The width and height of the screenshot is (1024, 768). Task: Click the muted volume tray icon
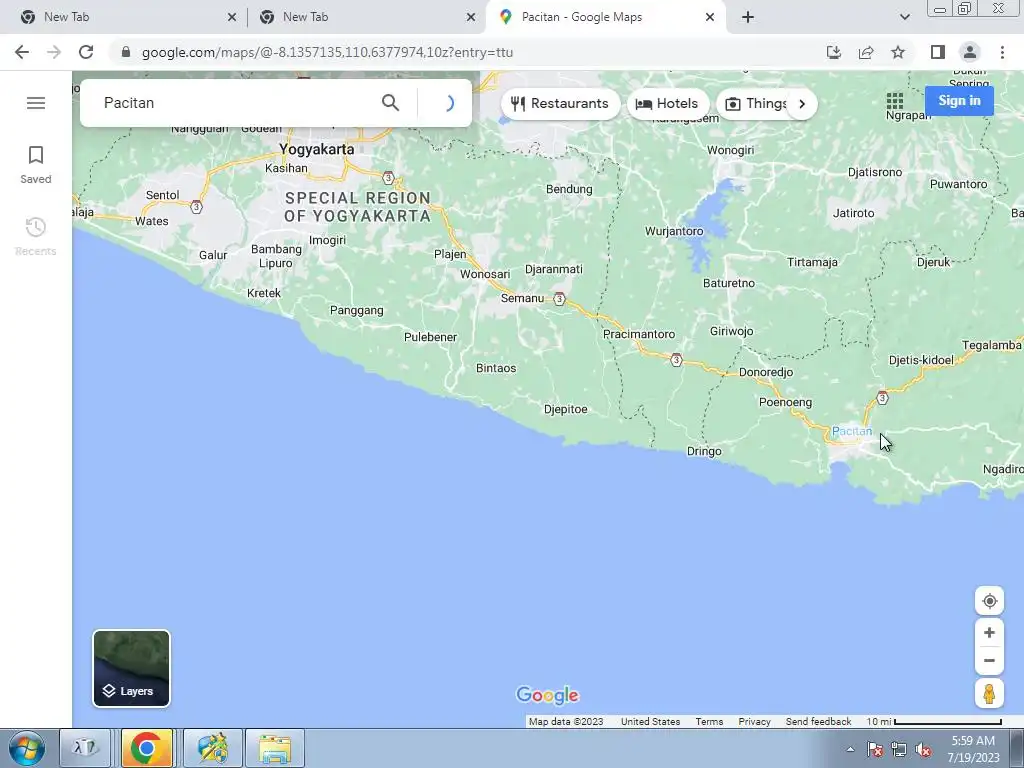pos(923,750)
